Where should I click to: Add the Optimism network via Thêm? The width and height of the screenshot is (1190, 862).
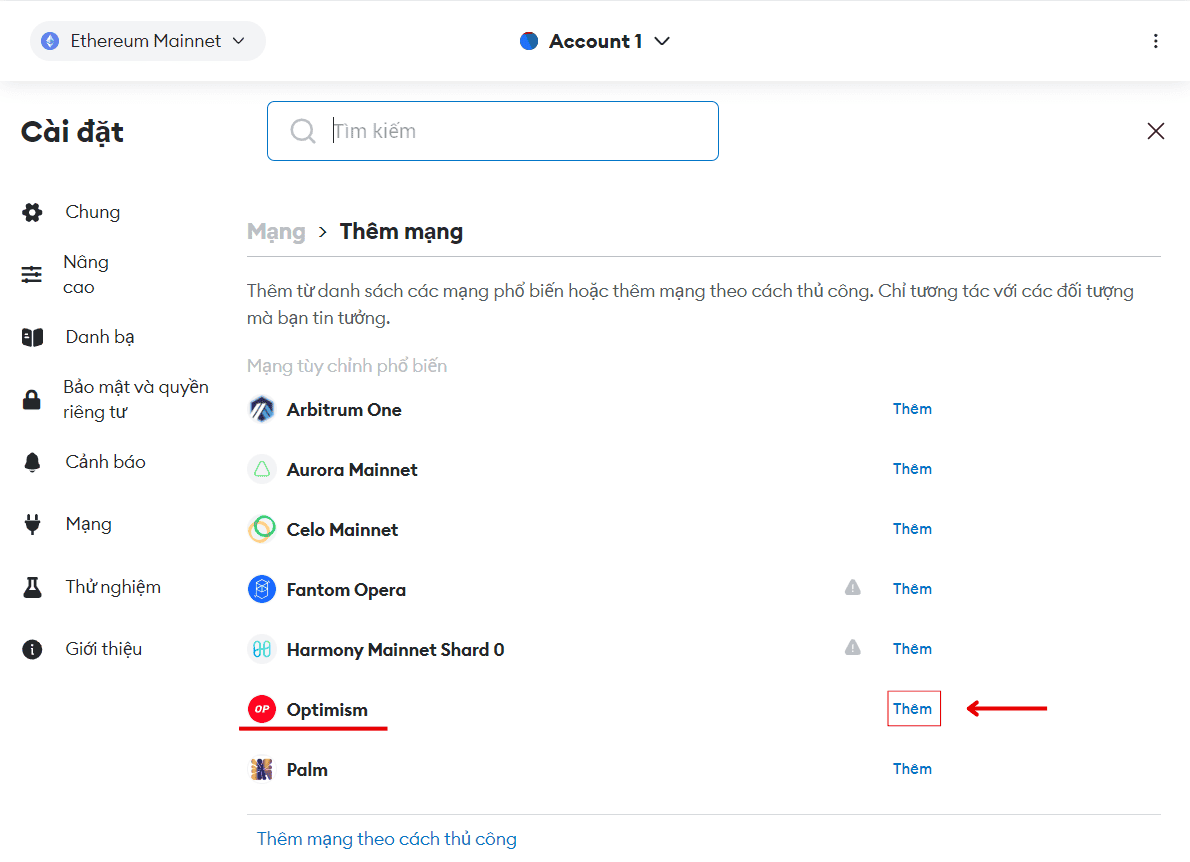pyautogui.click(x=912, y=709)
